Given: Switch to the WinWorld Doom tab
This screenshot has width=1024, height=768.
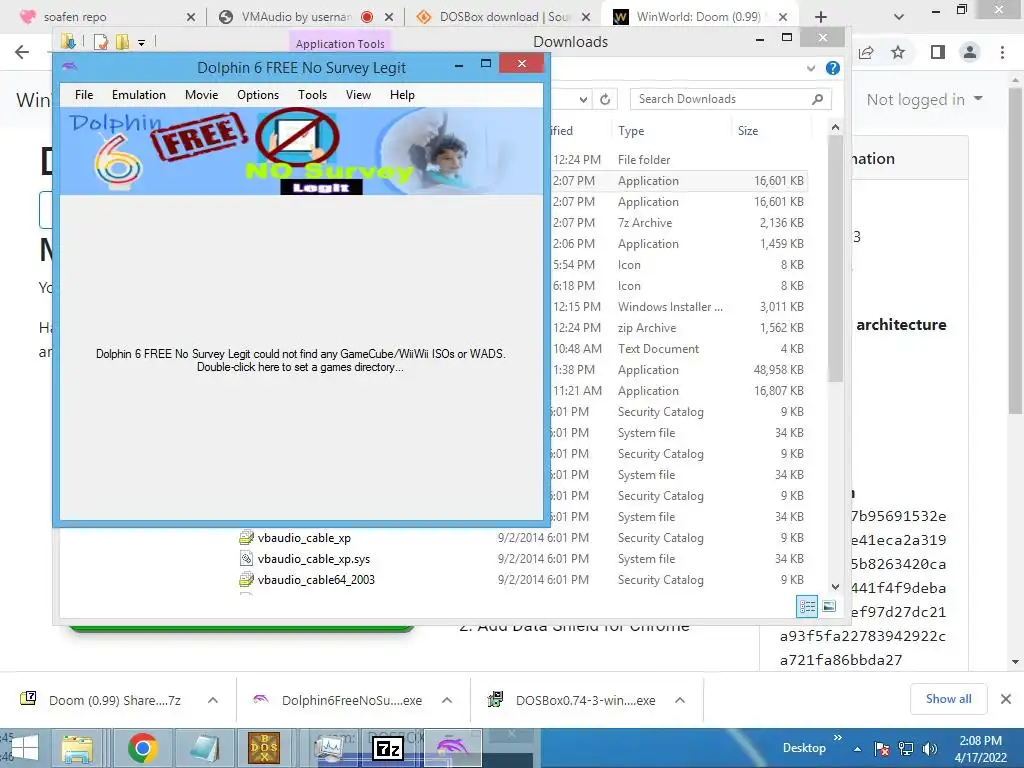Looking at the screenshot, I should pos(698,17).
